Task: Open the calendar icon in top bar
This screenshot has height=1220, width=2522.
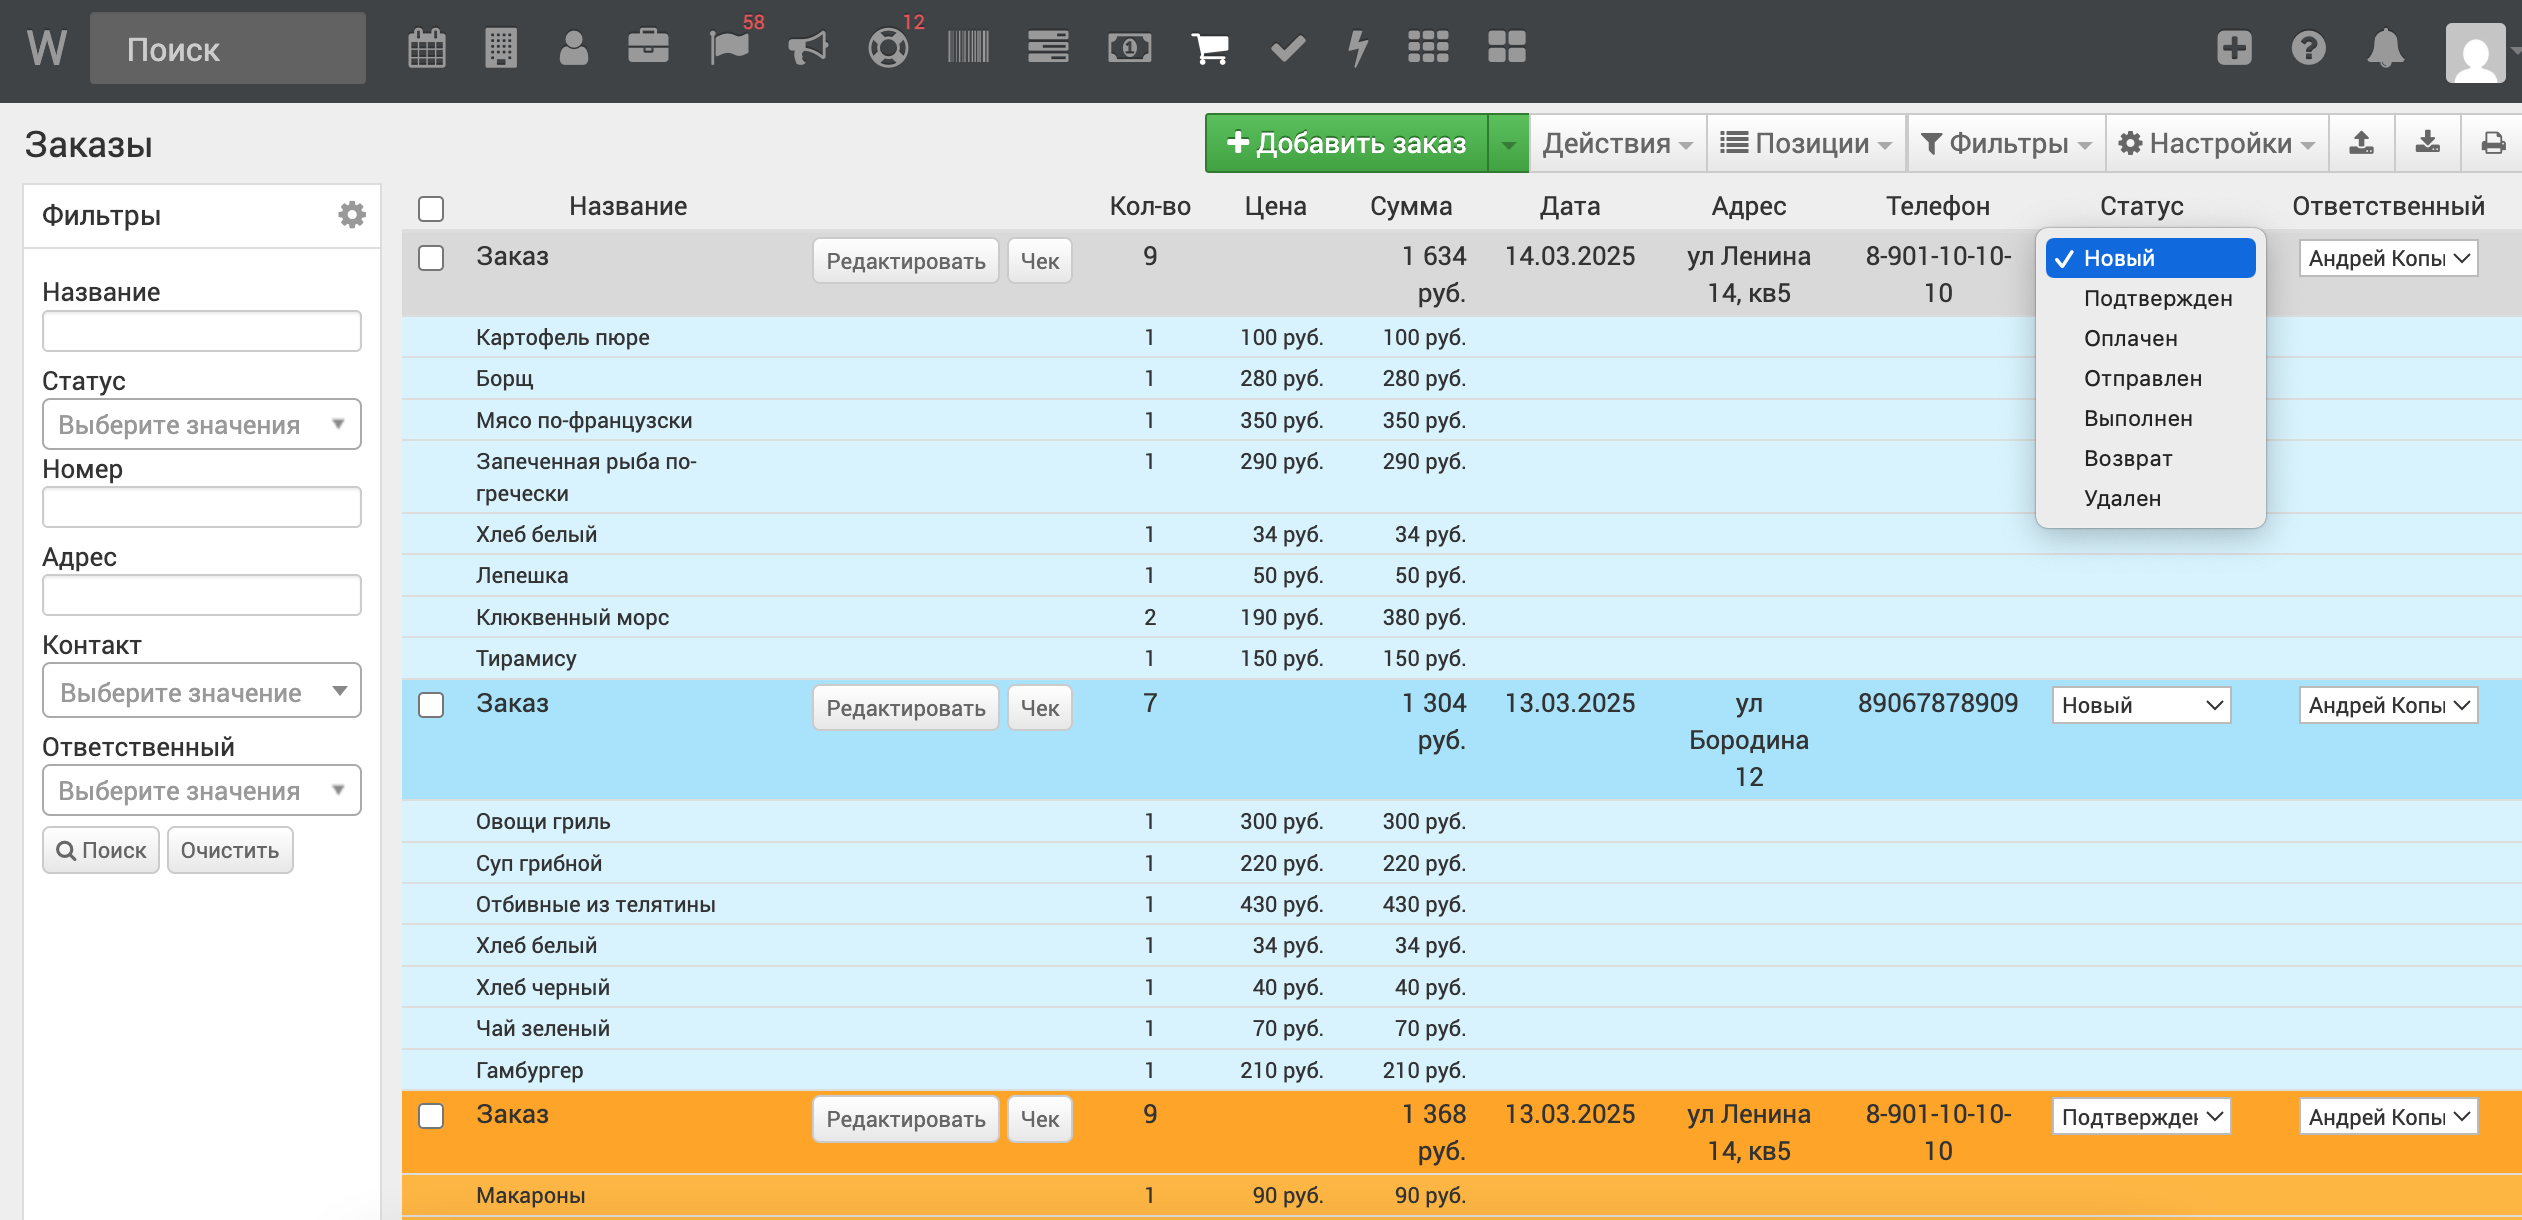Action: coord(427,48)
